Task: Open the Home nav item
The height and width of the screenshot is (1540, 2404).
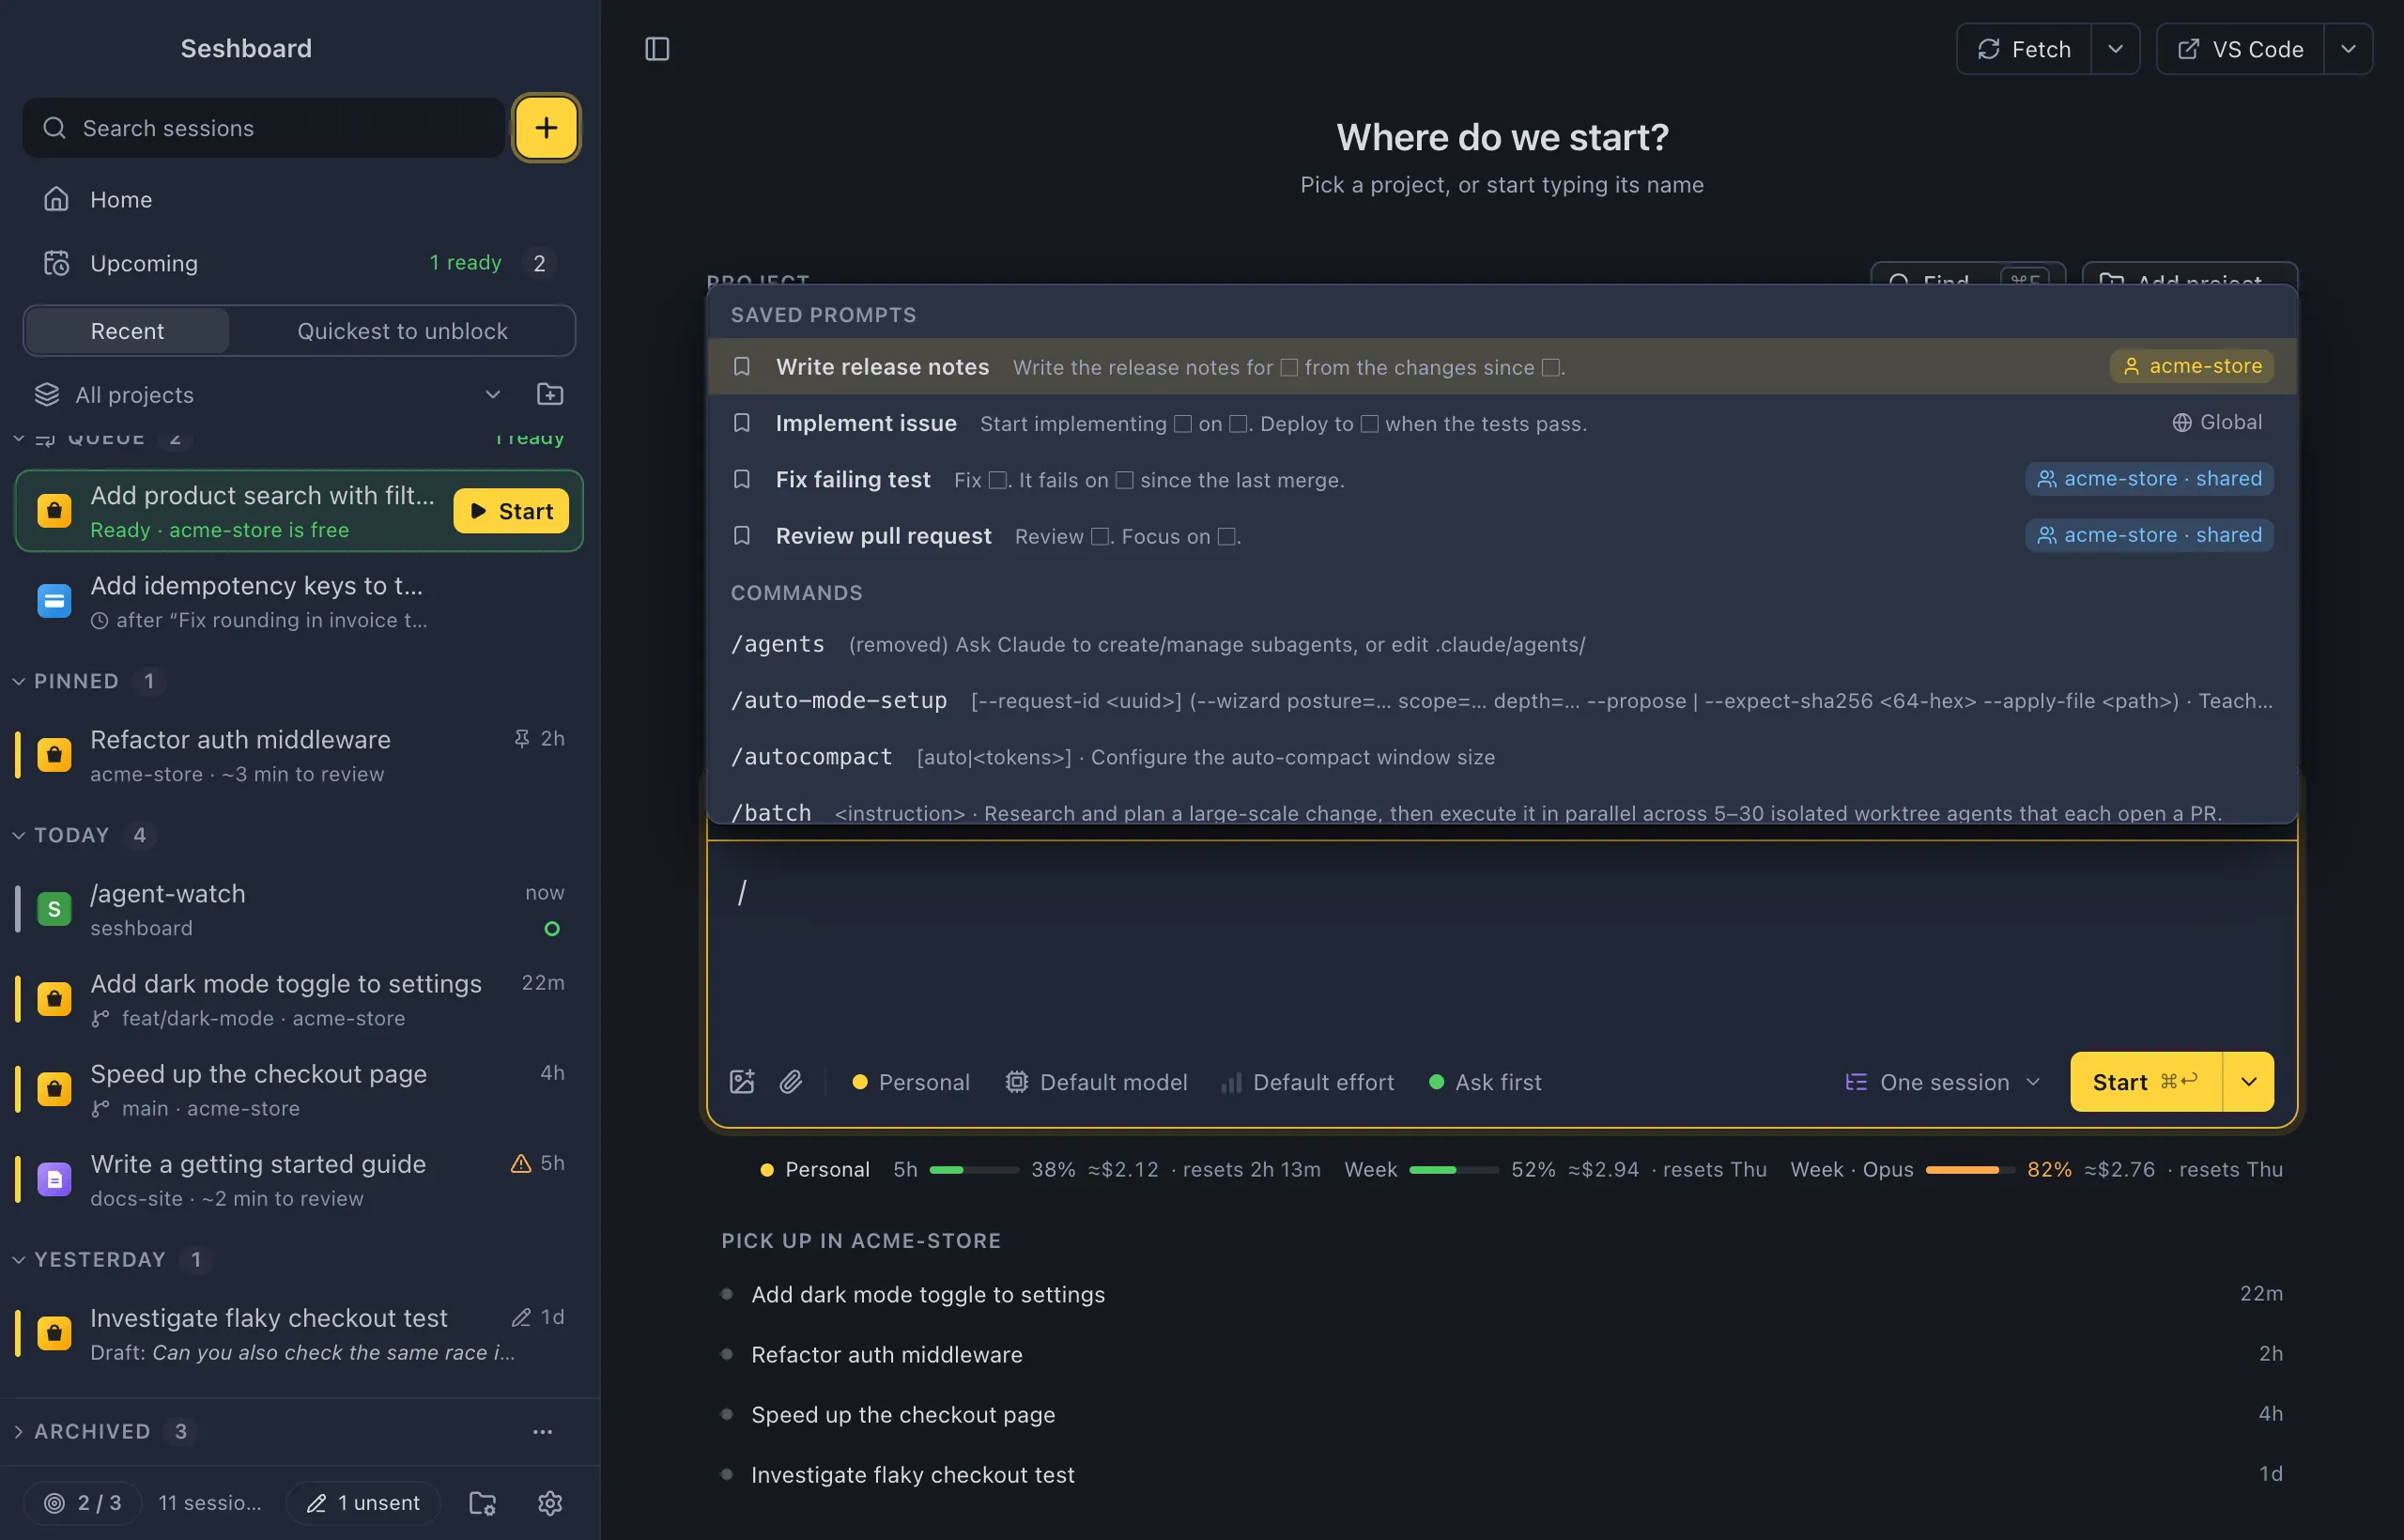Action: 300,199
